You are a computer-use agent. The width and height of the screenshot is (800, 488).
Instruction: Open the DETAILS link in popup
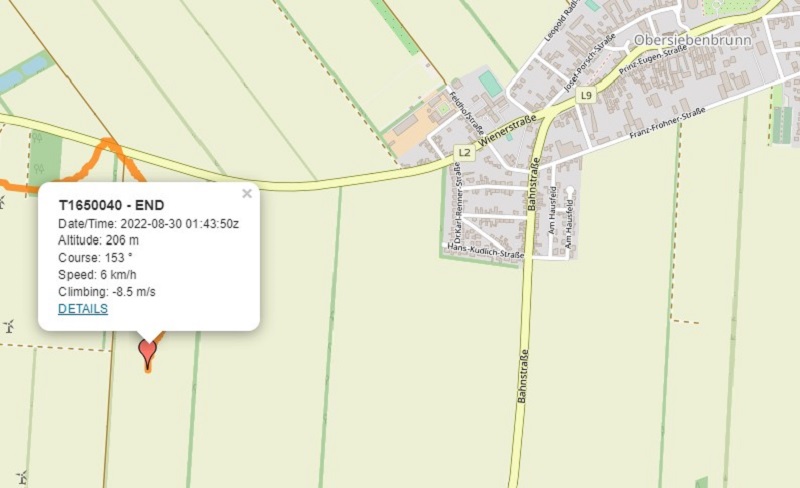(83, 309)
